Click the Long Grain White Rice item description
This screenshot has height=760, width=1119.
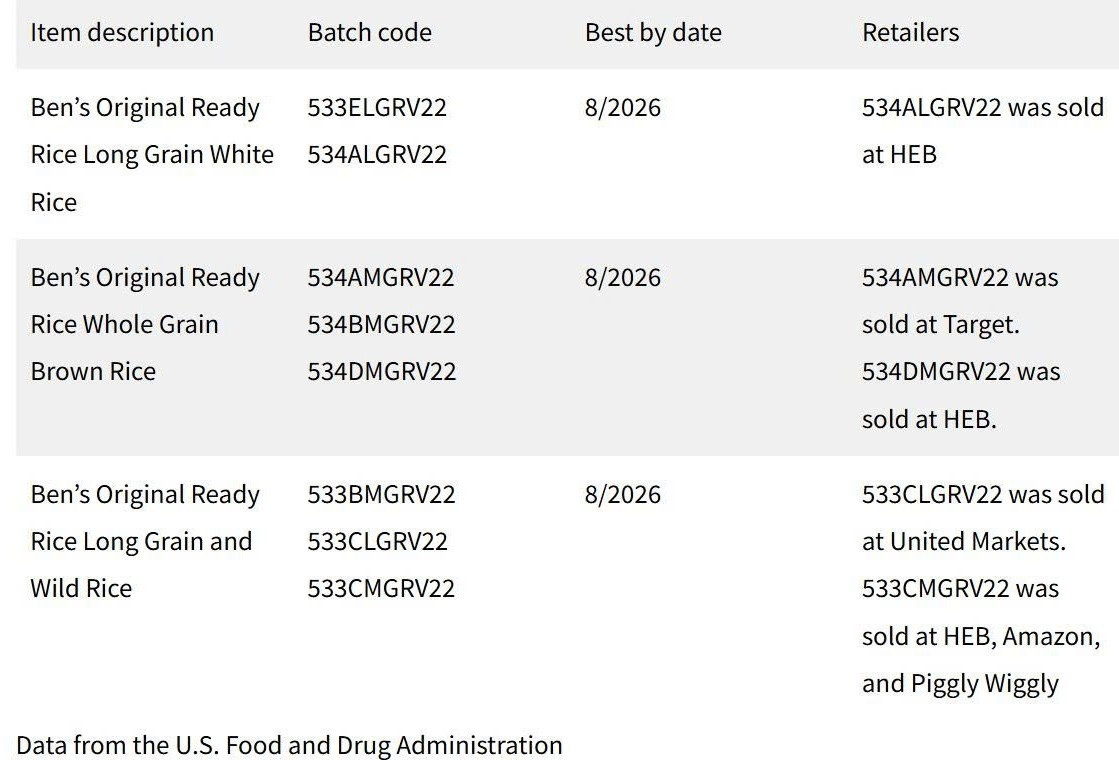[x=152, y=154]
